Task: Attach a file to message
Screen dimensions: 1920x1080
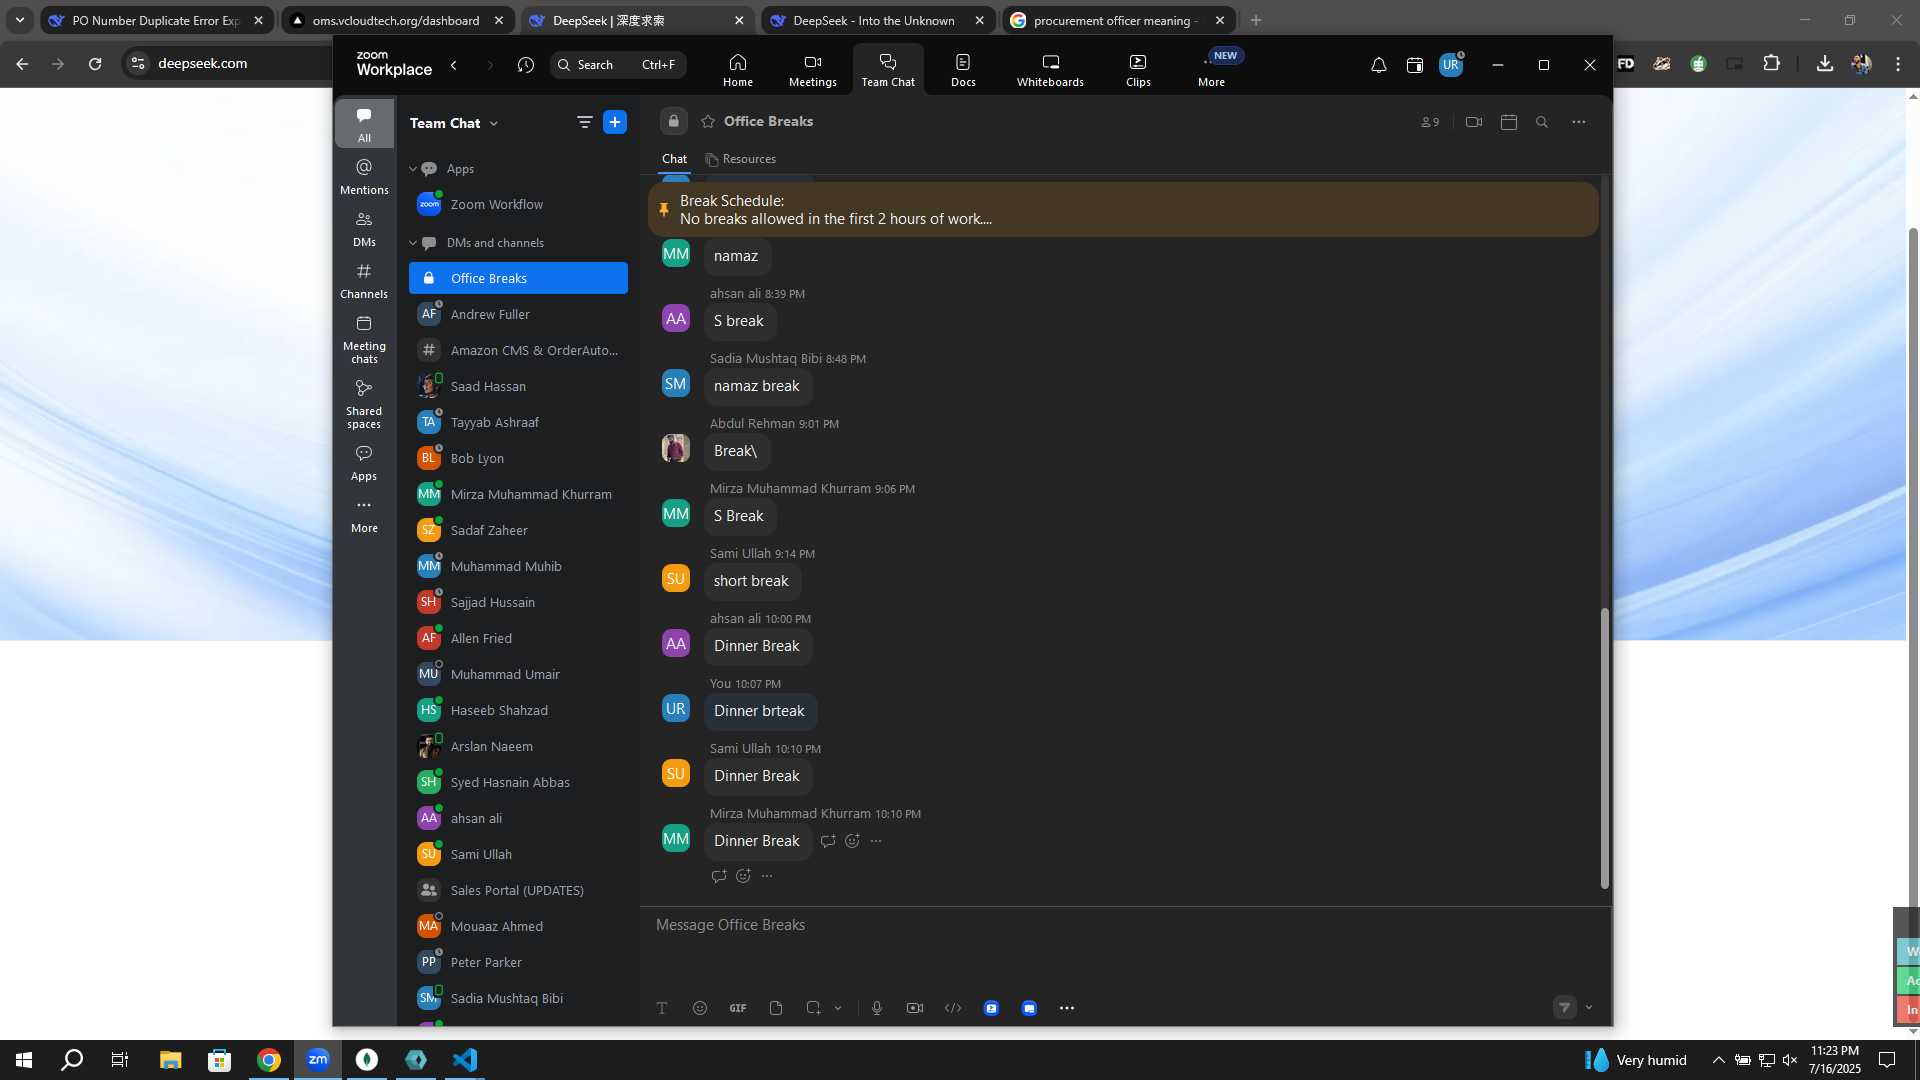Action: pos(776,1008)
